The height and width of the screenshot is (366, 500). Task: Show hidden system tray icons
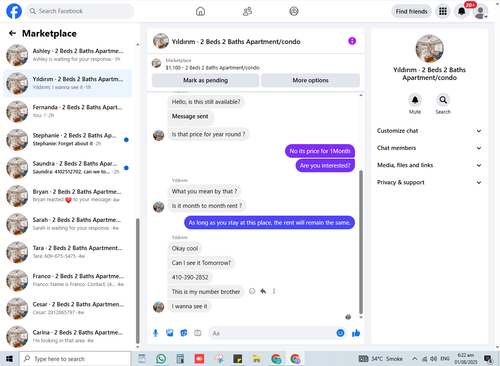pos(414,359)
